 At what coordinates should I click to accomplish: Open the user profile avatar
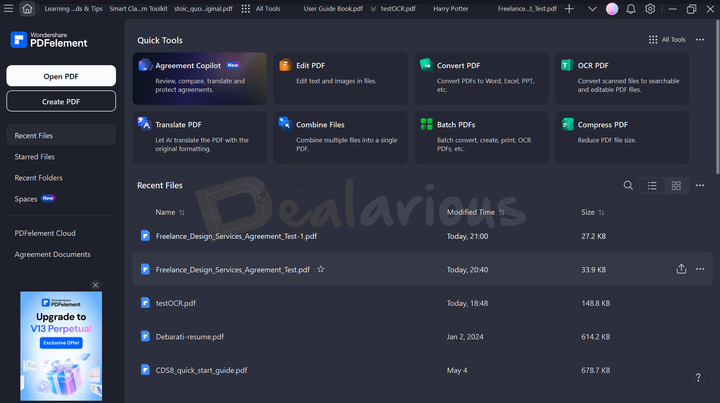(x=612, y=9)
